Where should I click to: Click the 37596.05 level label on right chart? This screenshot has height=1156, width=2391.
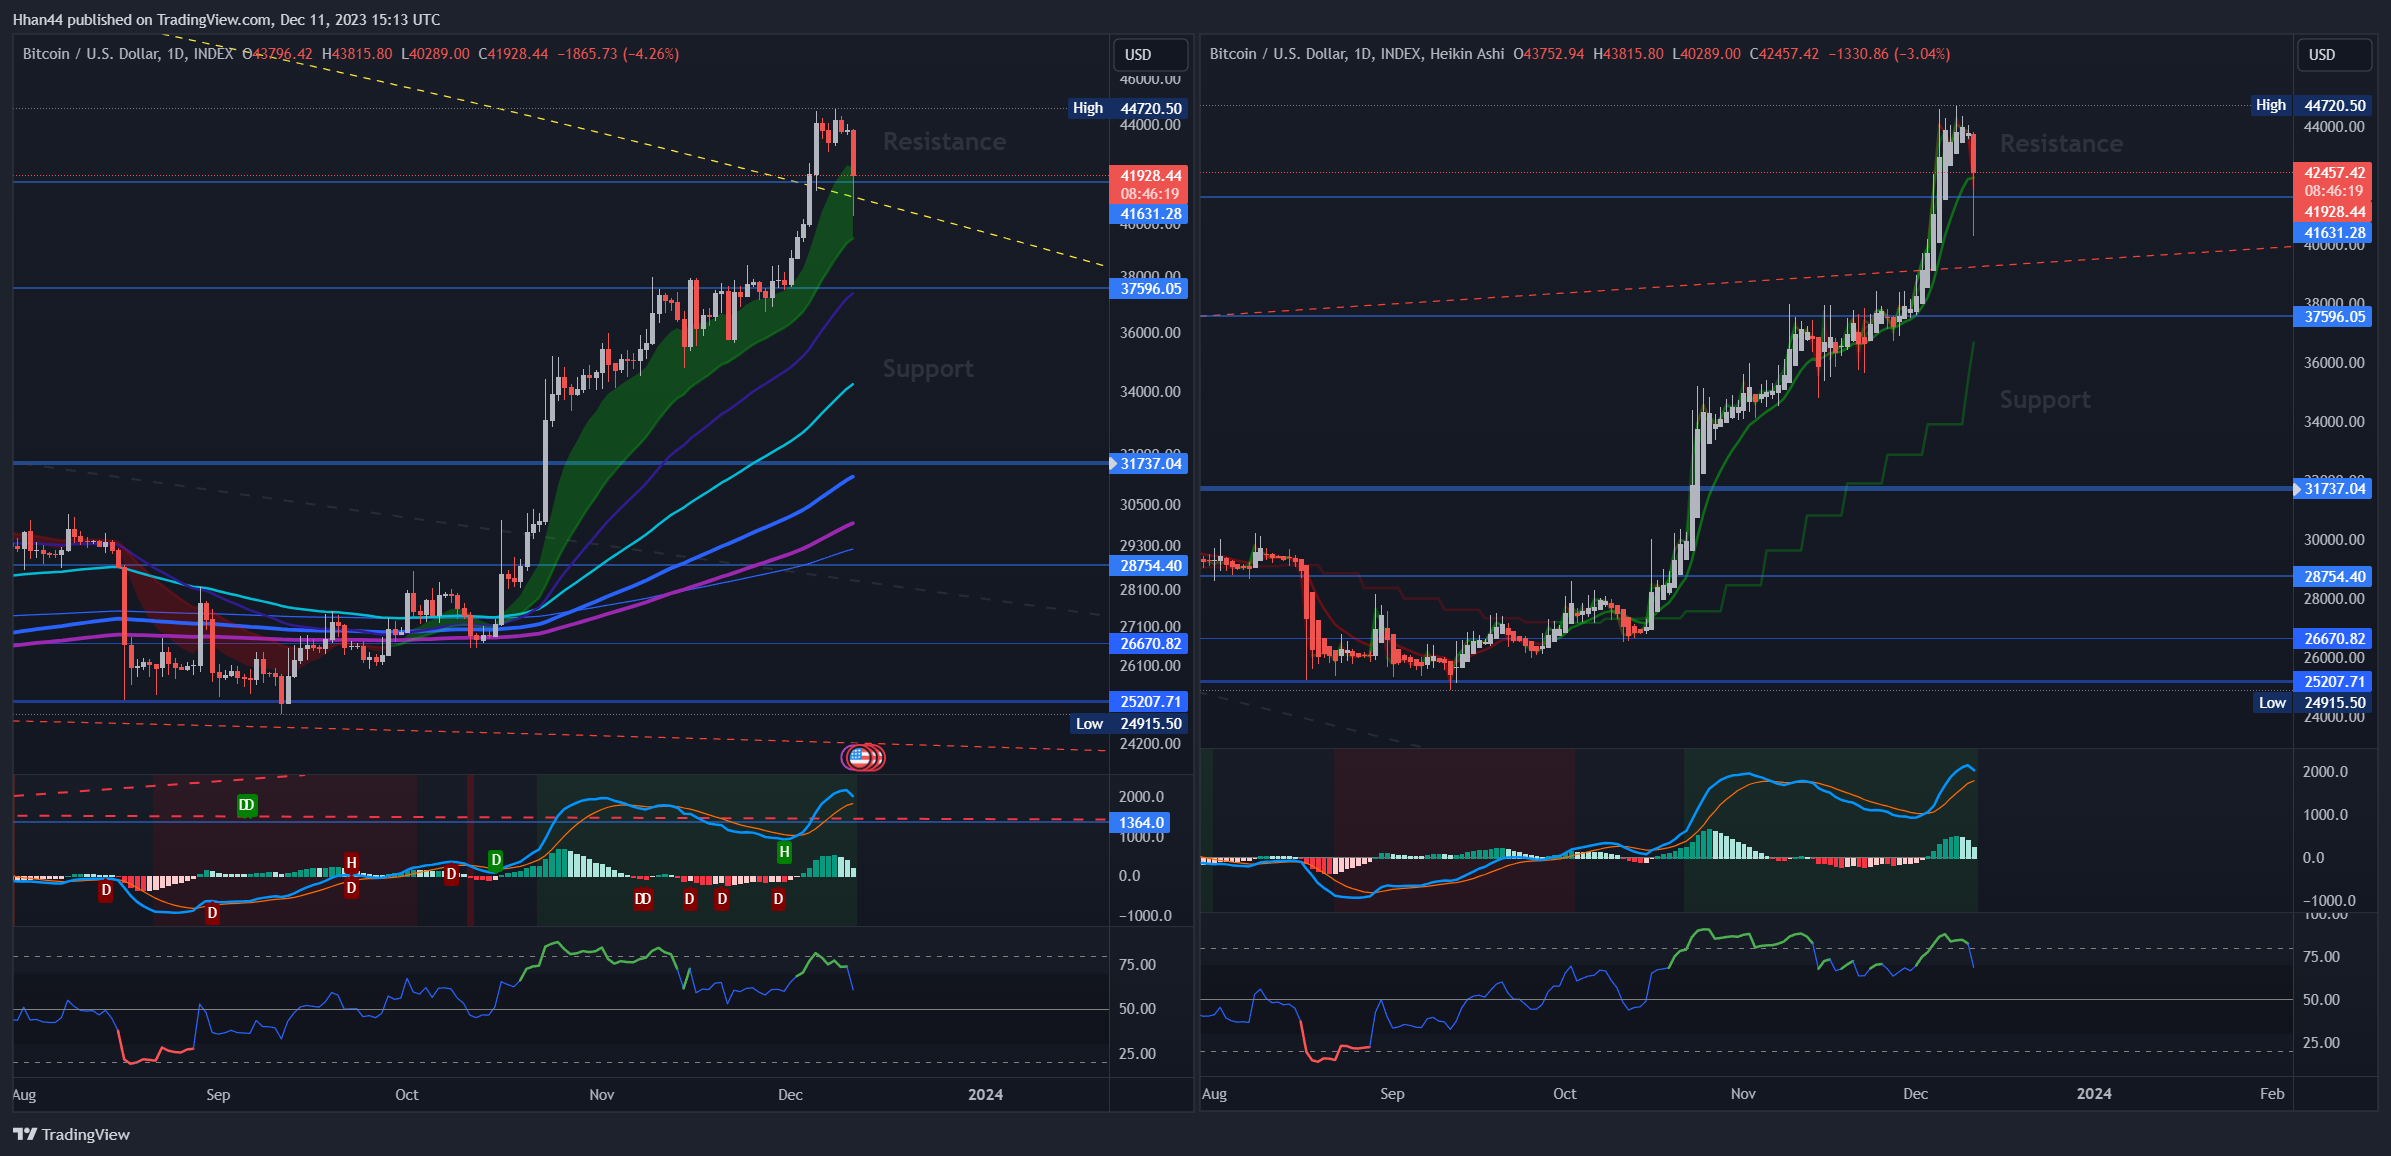[x=2333, y=317]
